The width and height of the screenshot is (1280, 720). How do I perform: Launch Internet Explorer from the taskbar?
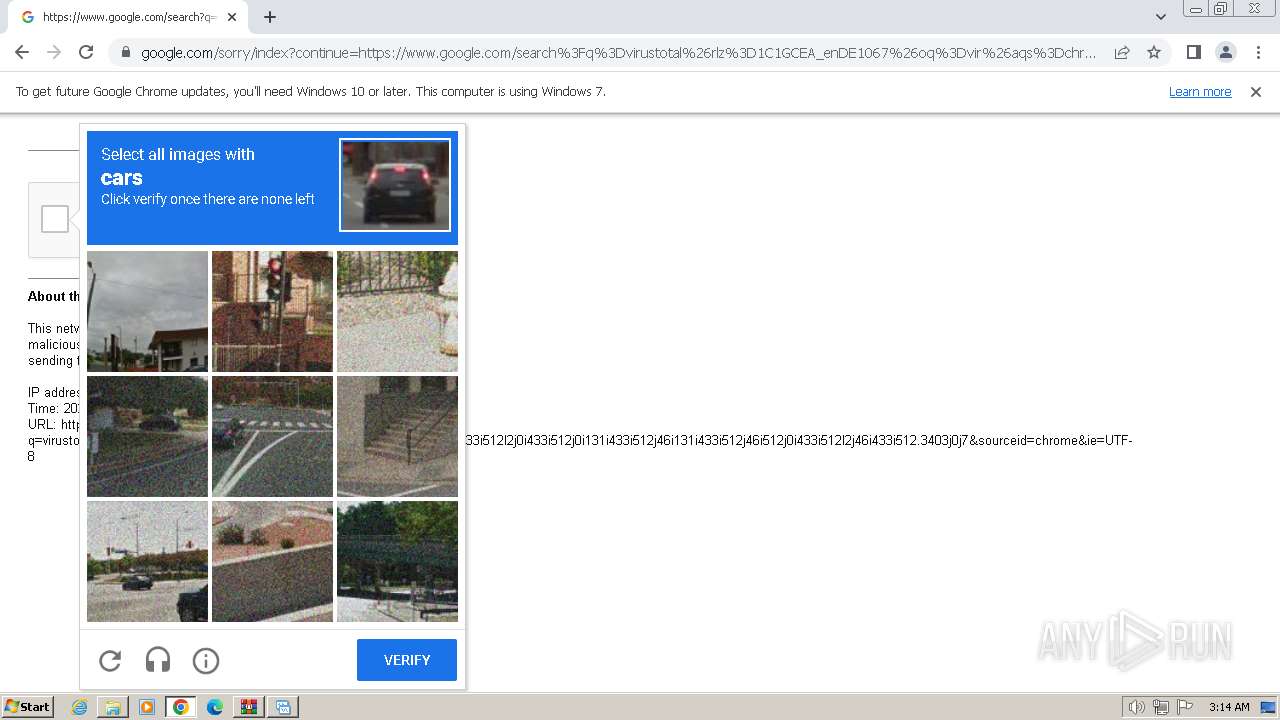80,707
